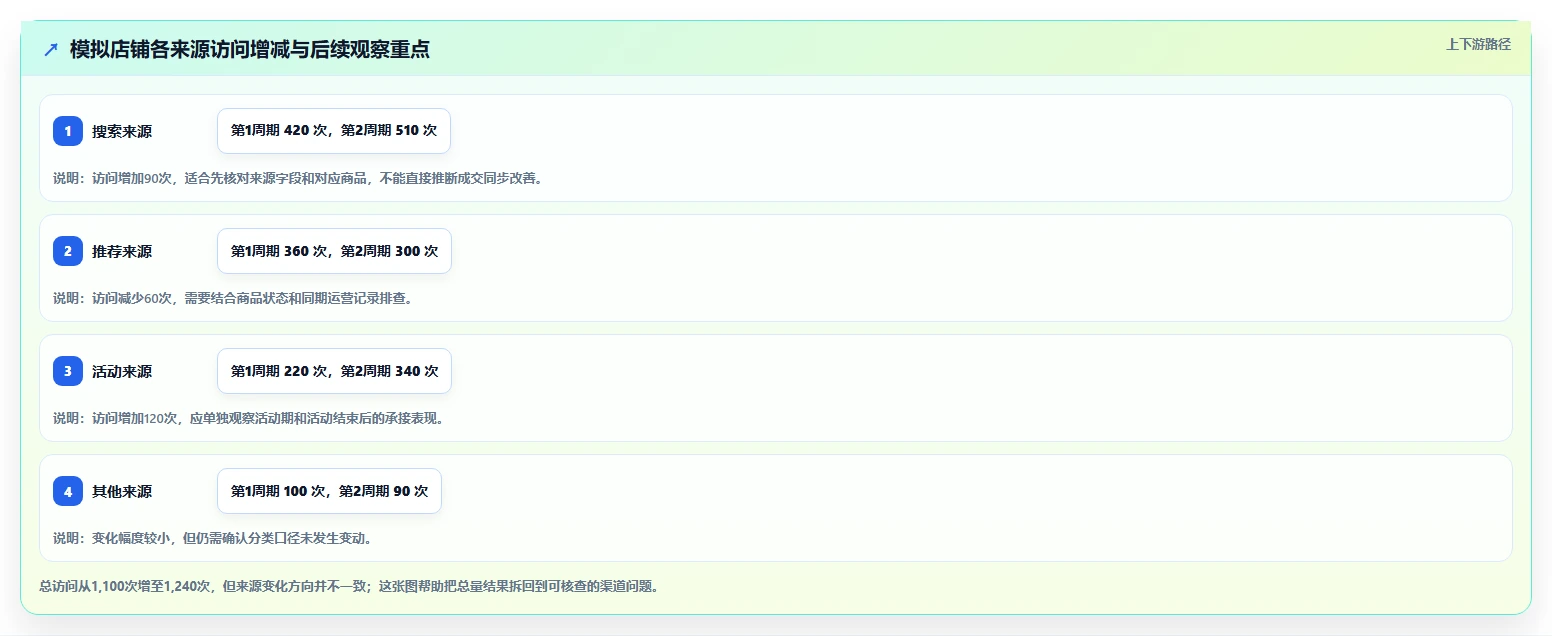
Task: Click the trend arrow icon beside the title
Action: point(51,49)
